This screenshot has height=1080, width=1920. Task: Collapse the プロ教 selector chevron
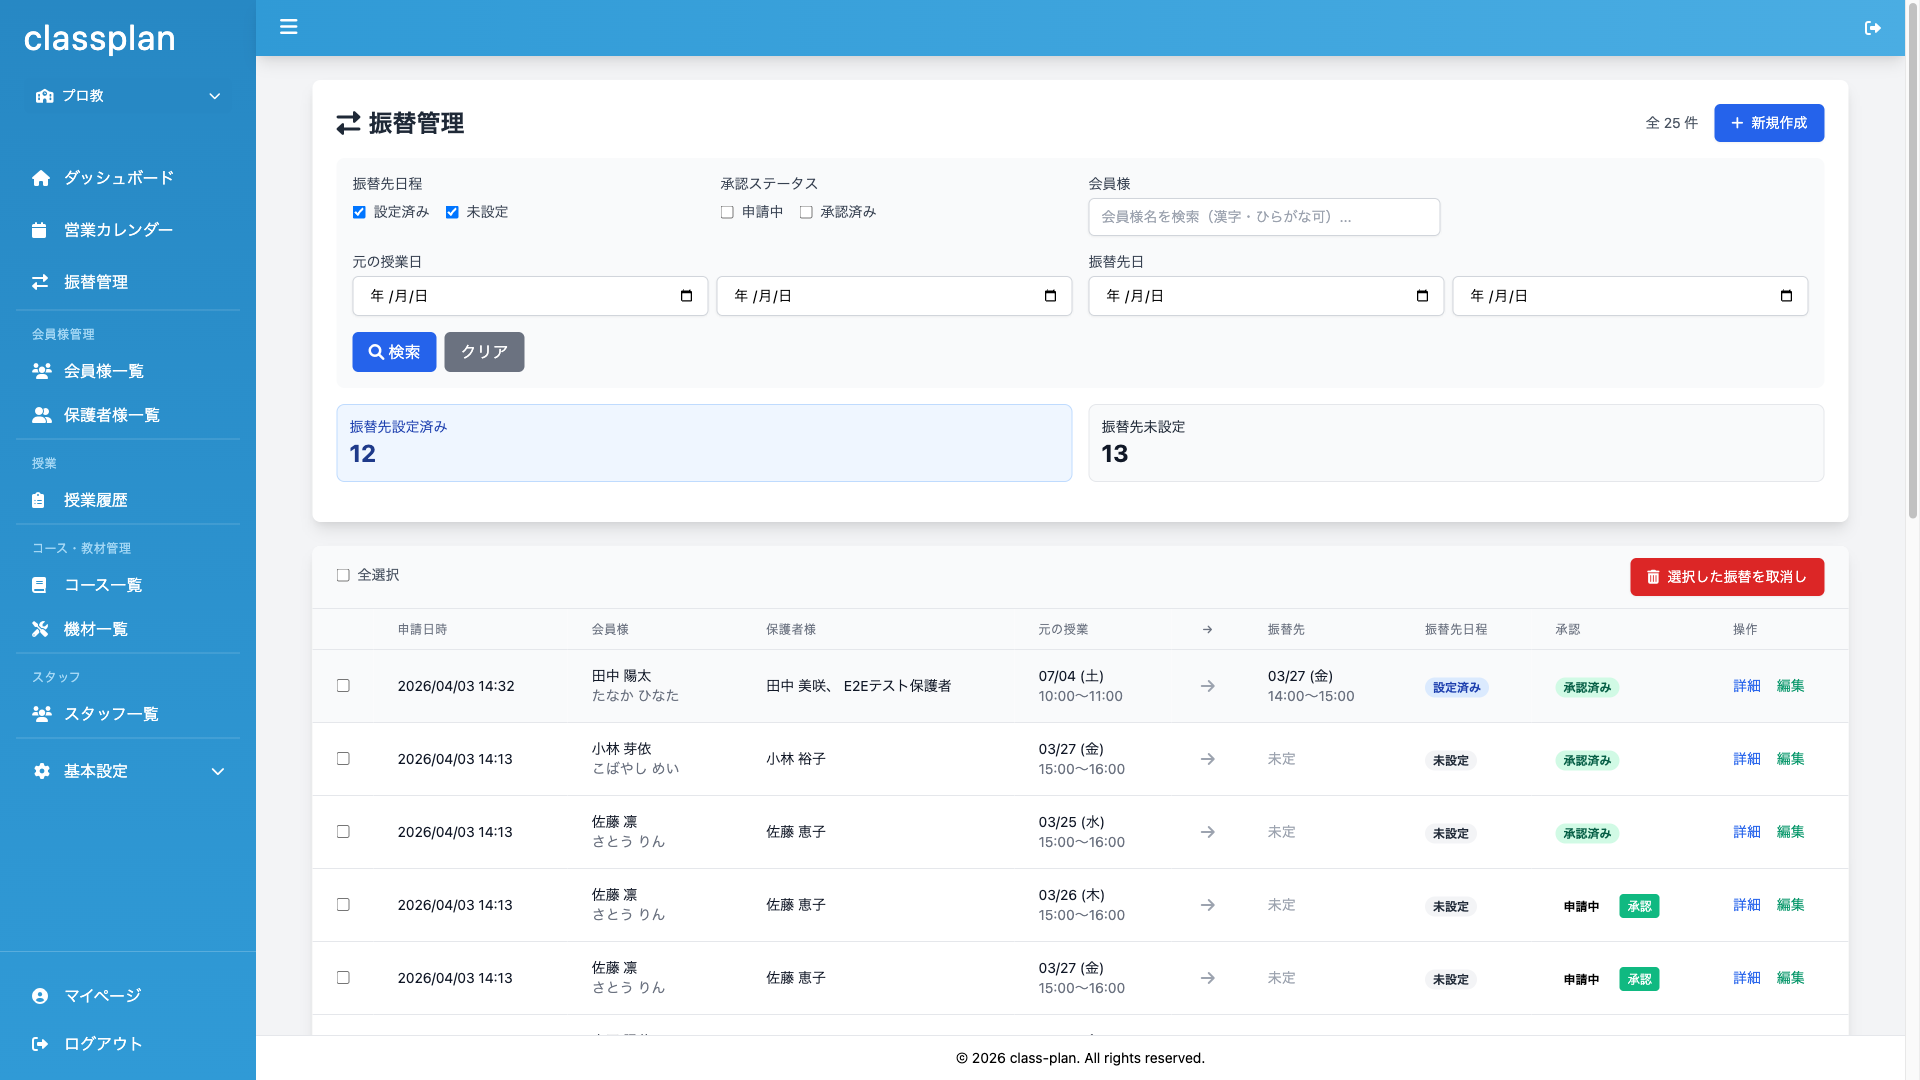pyautogui.click(x=214, y=96)
